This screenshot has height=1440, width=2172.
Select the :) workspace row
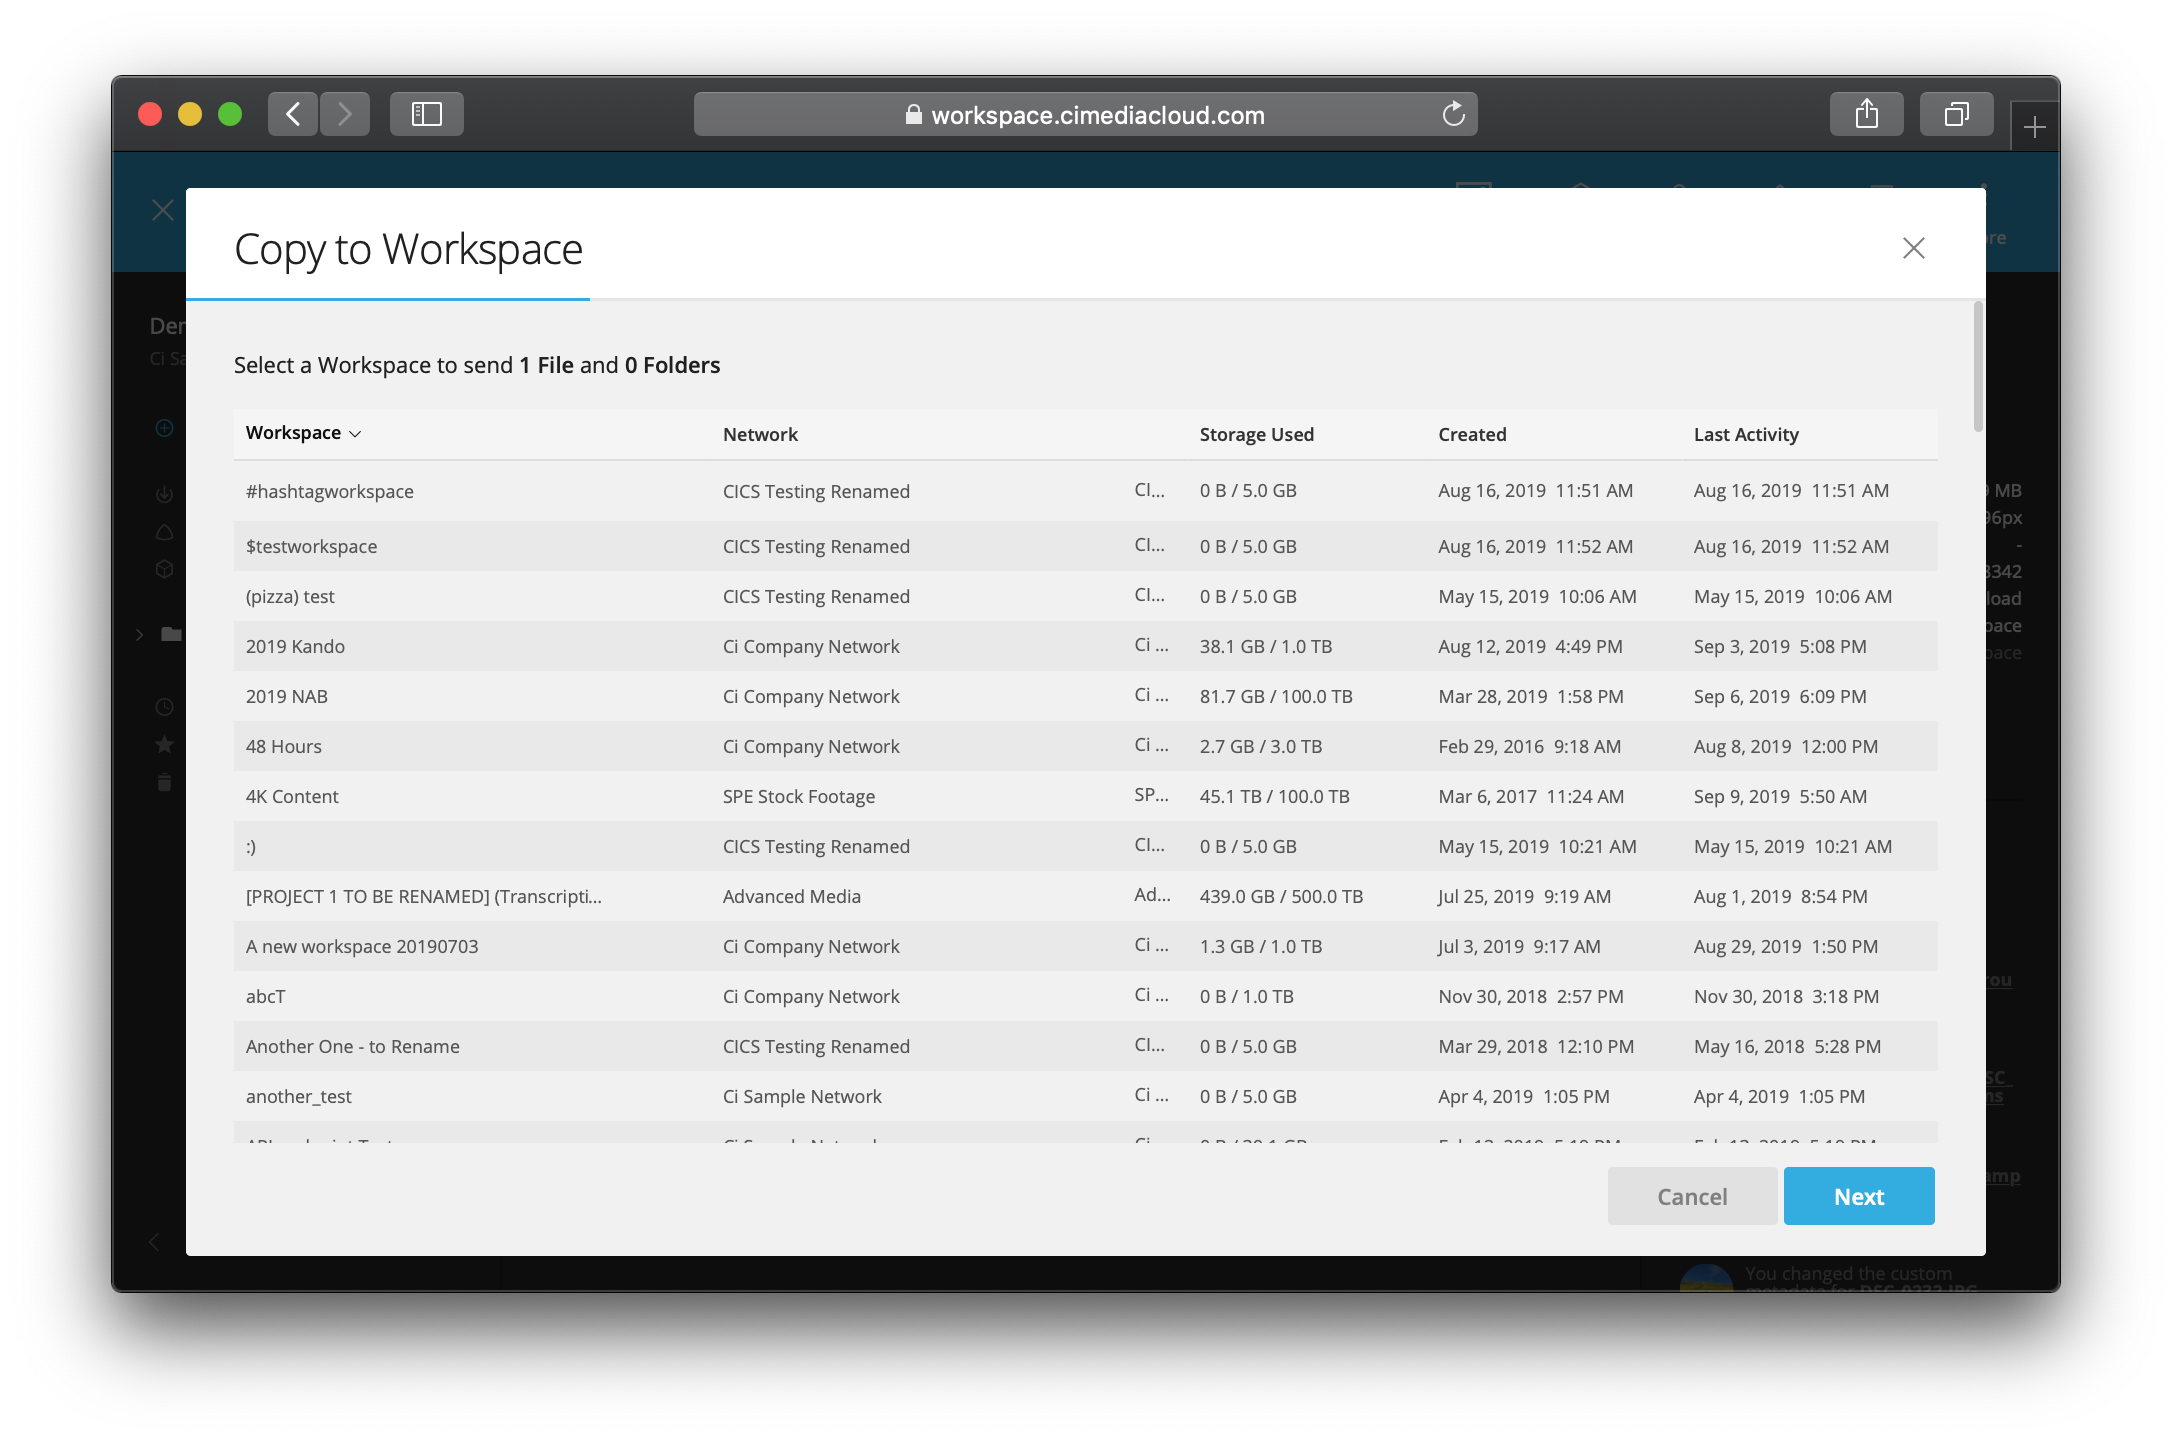point(1085,846)
